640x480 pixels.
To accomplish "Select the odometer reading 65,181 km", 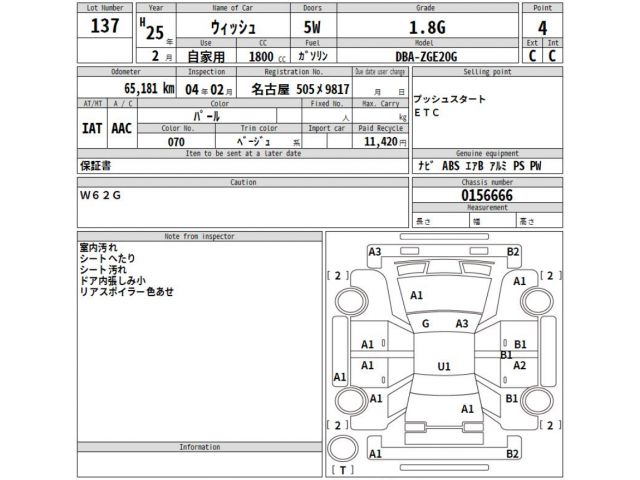I will pos(149,88).
